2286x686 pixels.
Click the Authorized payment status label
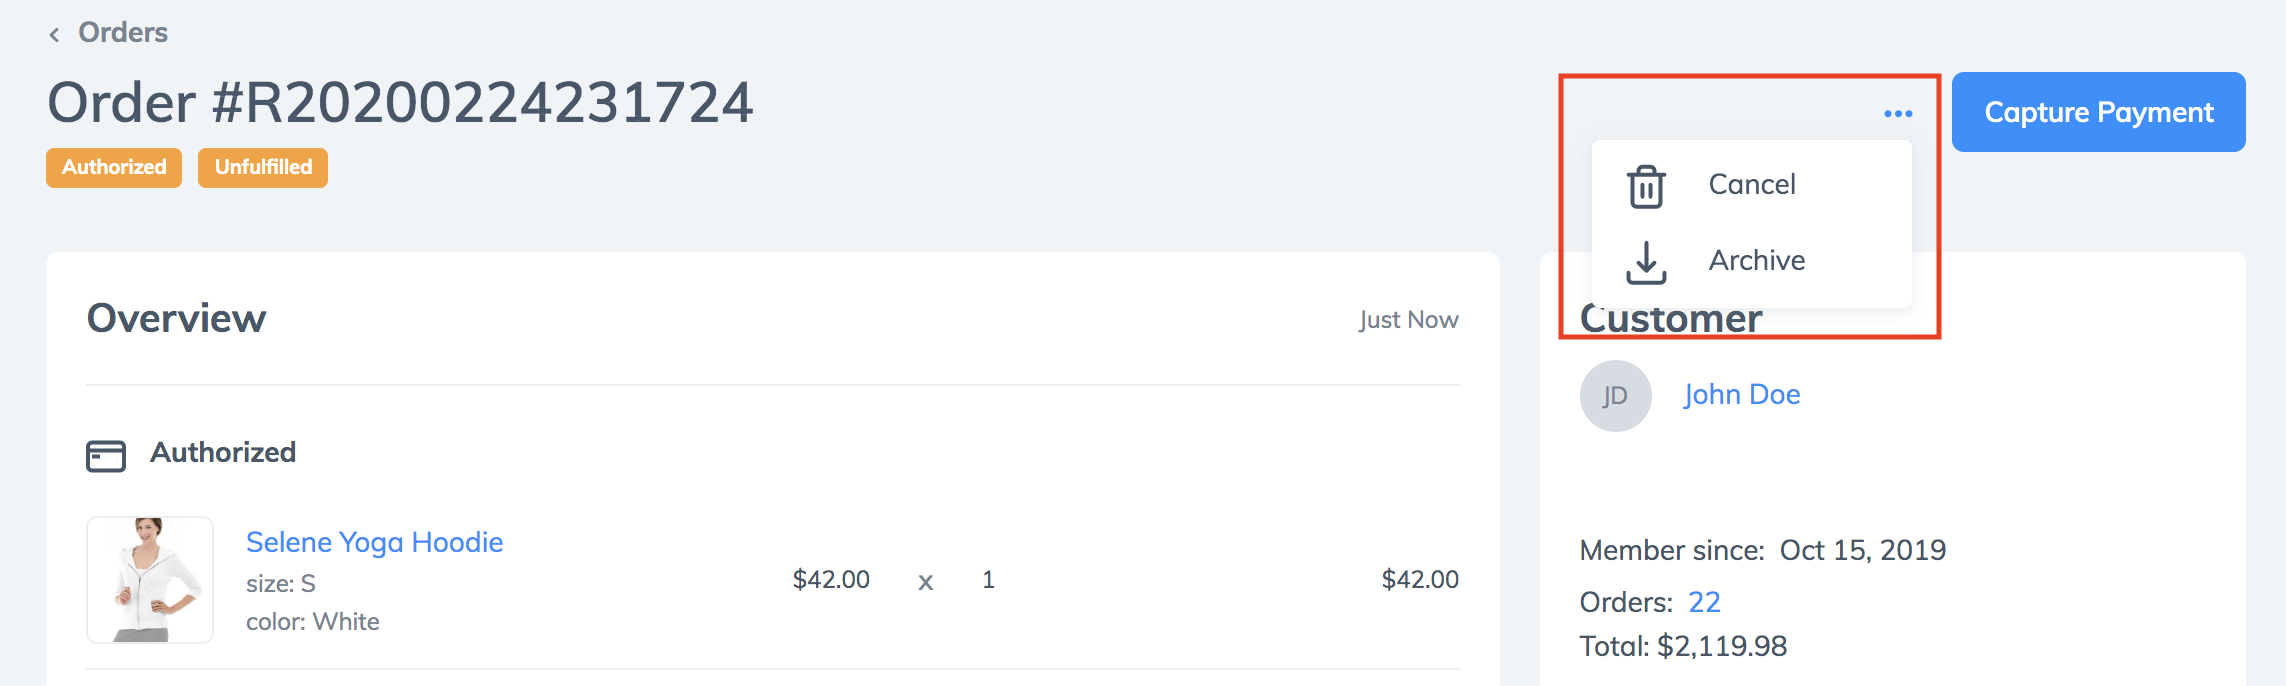[223, 452]
